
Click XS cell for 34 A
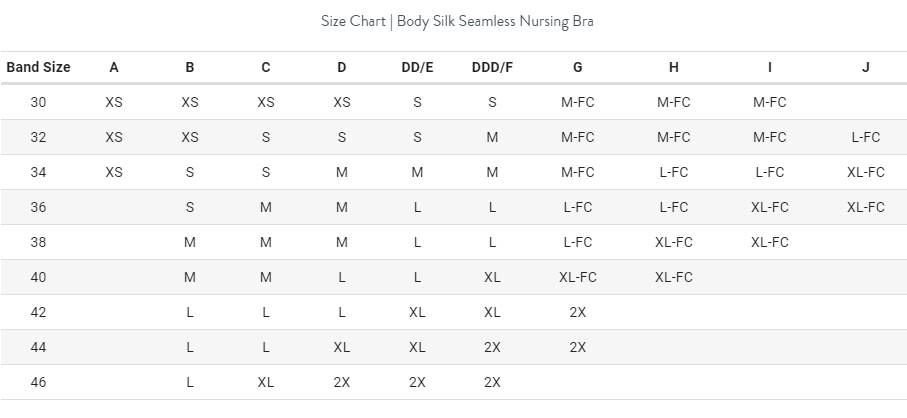tap(114, 172)
